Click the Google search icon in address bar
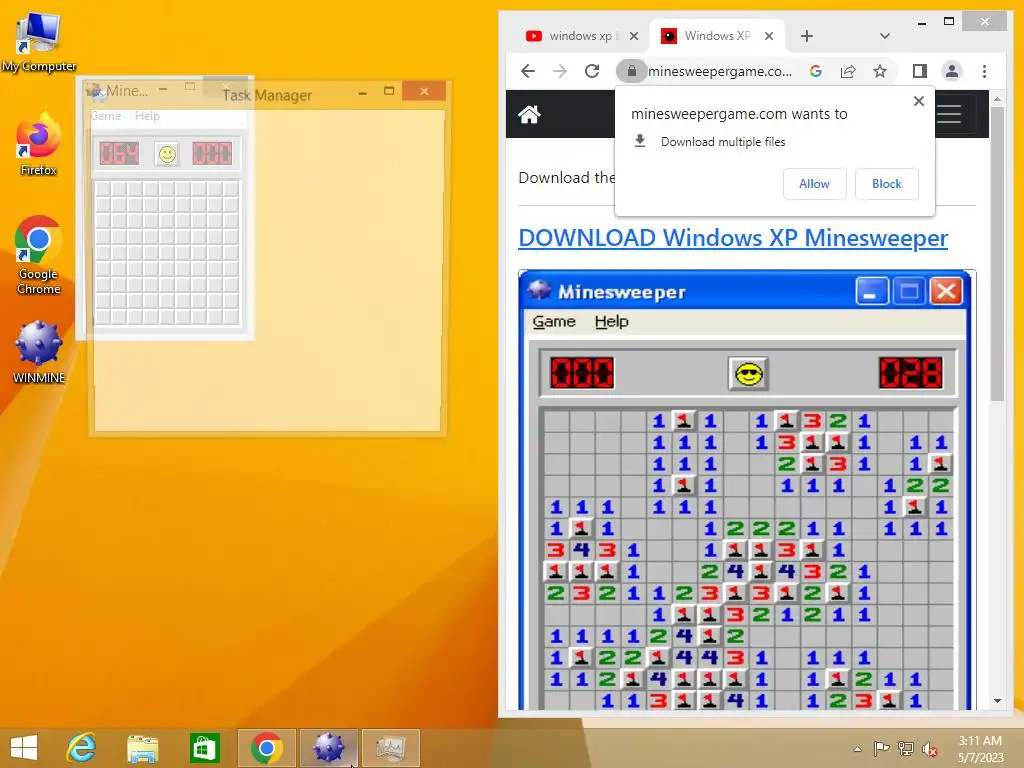The image size is (1024, 768). (816, 71)
